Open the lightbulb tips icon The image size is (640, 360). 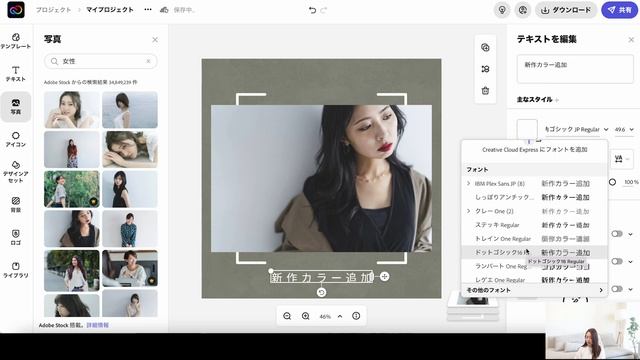(502, 10)
